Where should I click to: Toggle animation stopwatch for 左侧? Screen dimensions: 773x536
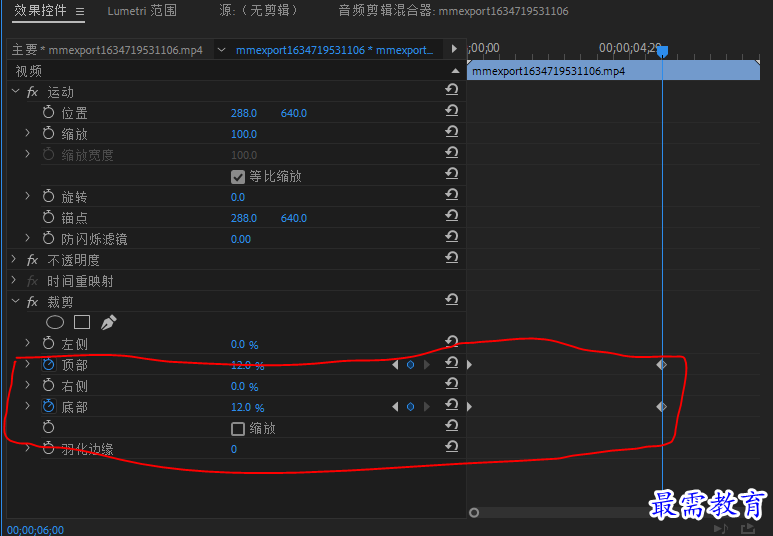tap(48, 343)
